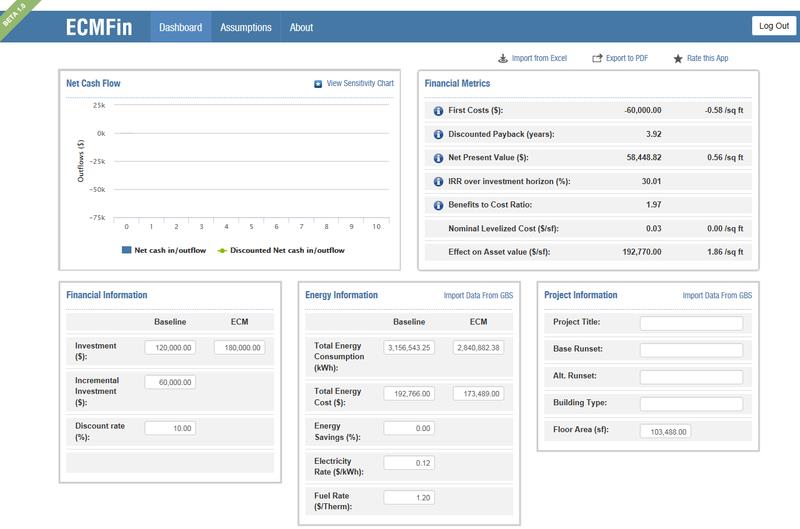Viewport: 800px width, 529px height.
Task: Click the Project Information panel title
Action: (x=581, y=295)
